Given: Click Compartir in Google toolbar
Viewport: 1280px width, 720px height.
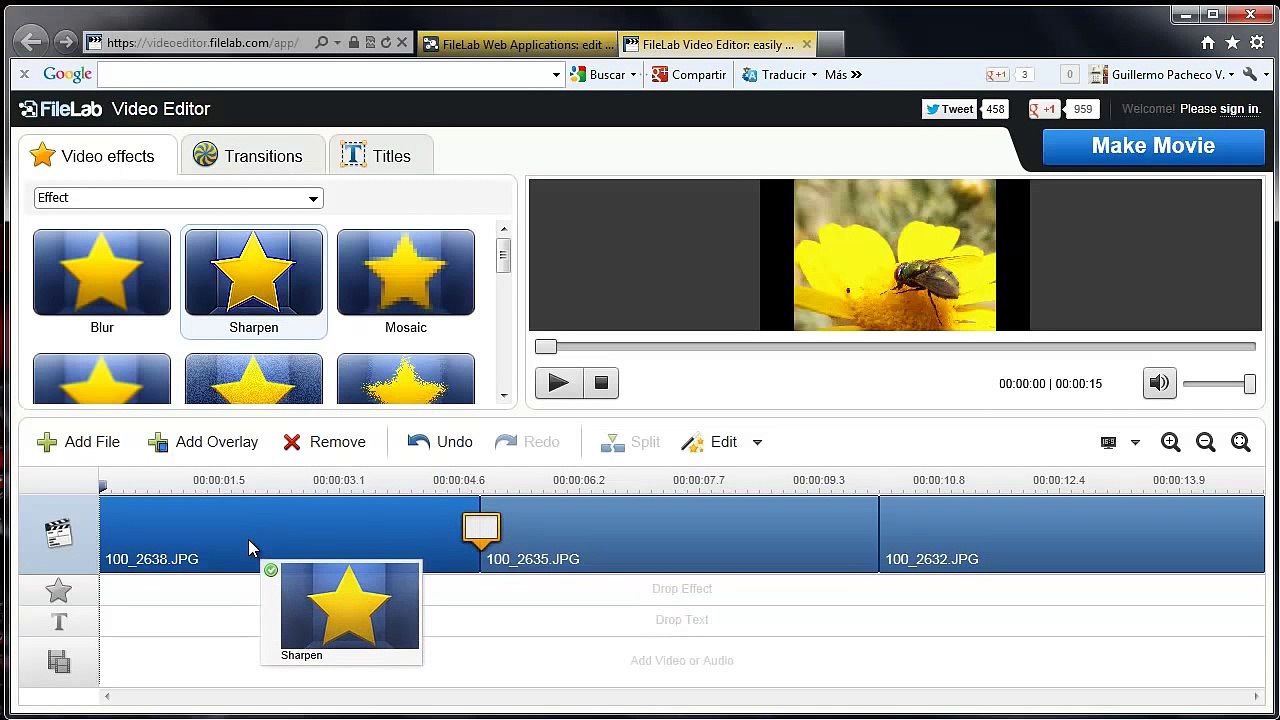Looking at the screenshot, I should coord(689,75).
